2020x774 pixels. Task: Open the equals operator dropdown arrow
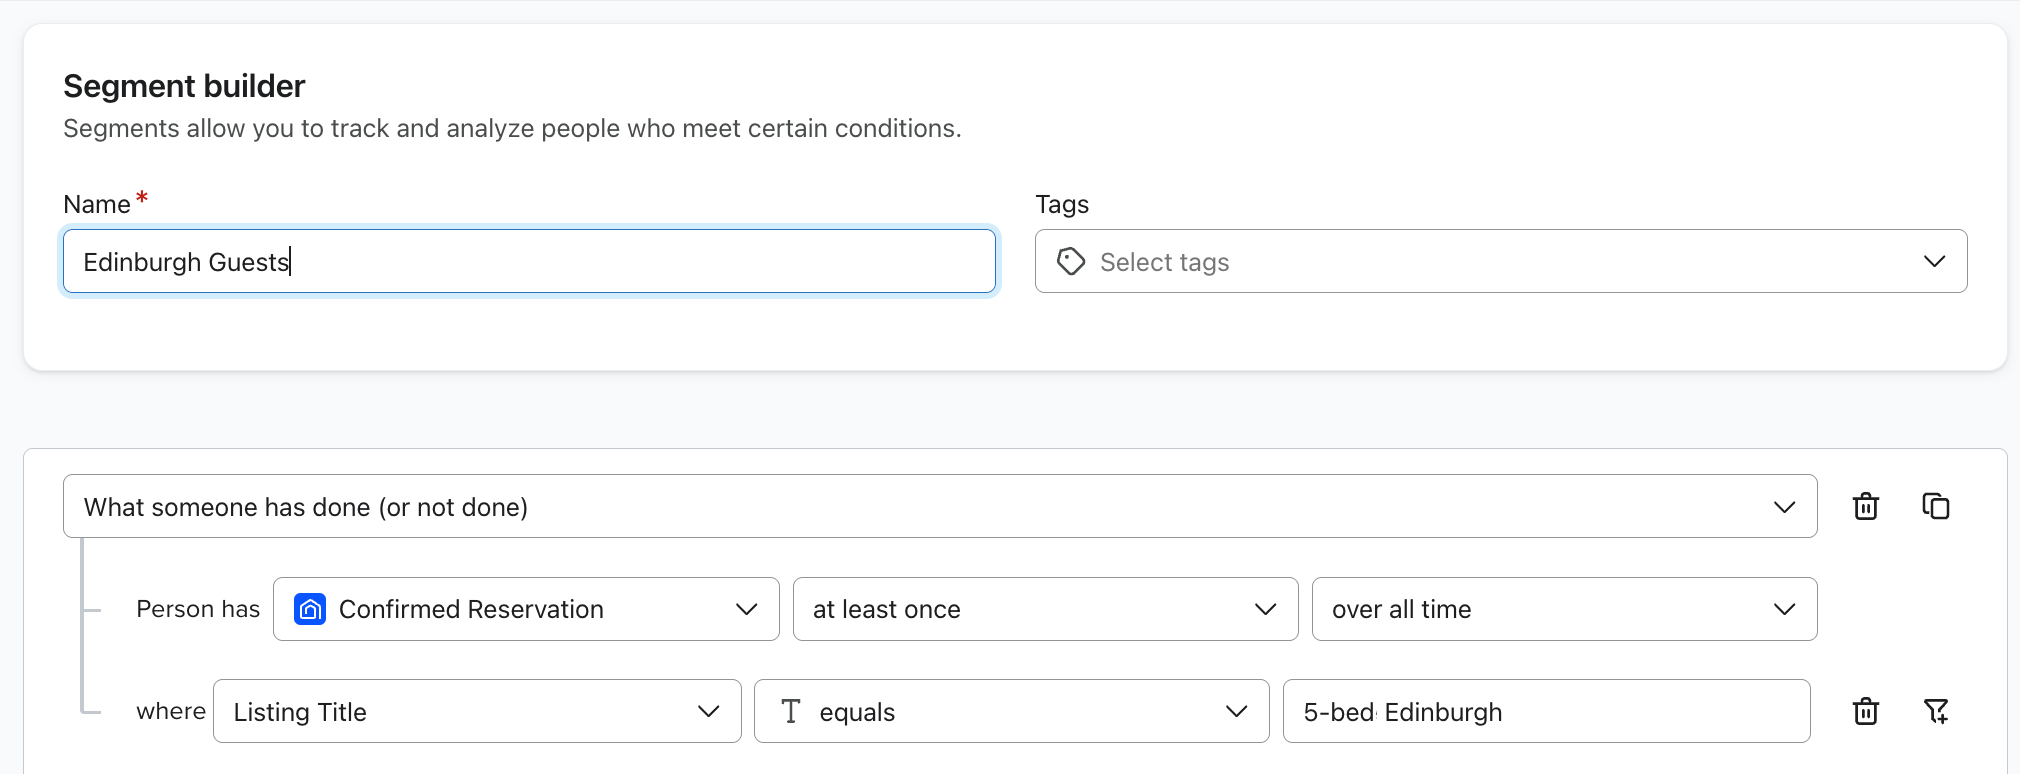[1236, 711]
